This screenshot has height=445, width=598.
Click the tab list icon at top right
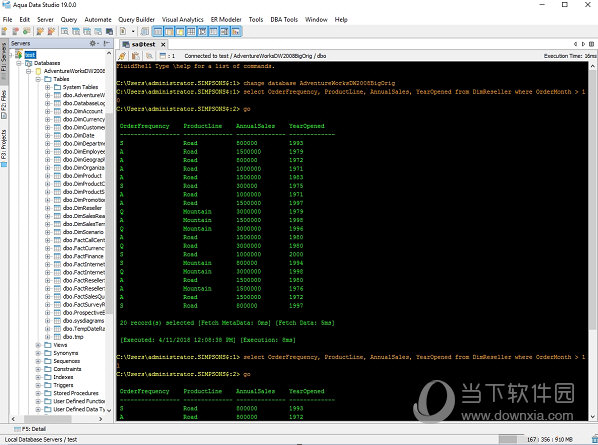[x=592, y=44]
